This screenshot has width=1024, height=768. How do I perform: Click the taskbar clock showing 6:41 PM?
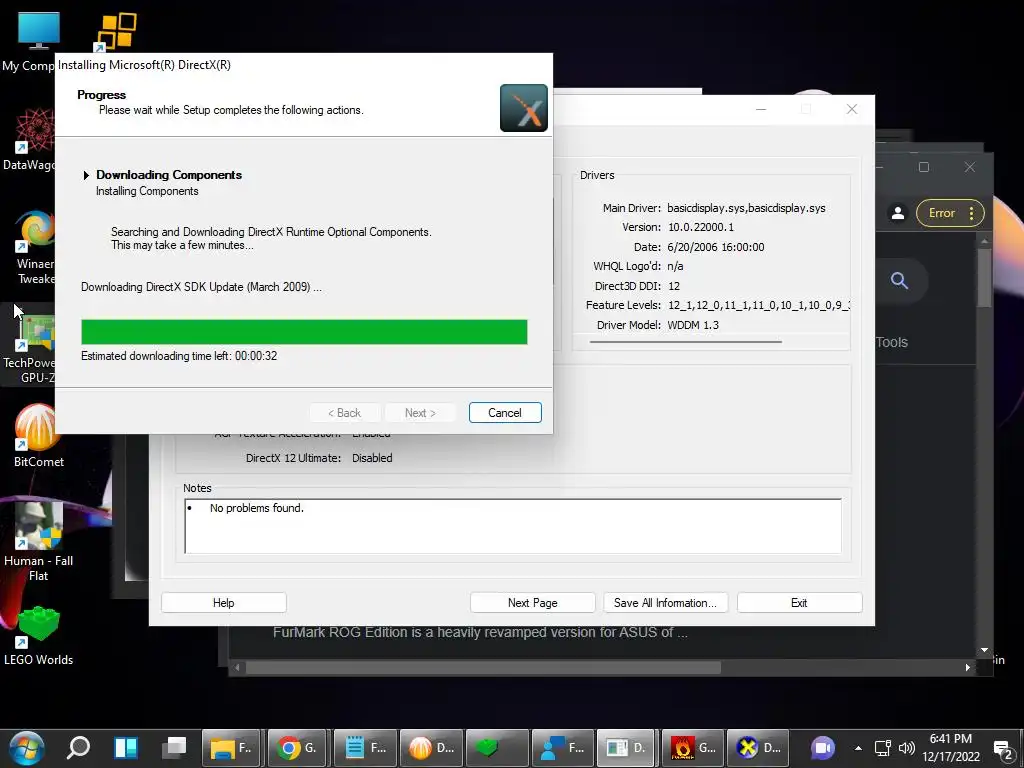point(951,748)
